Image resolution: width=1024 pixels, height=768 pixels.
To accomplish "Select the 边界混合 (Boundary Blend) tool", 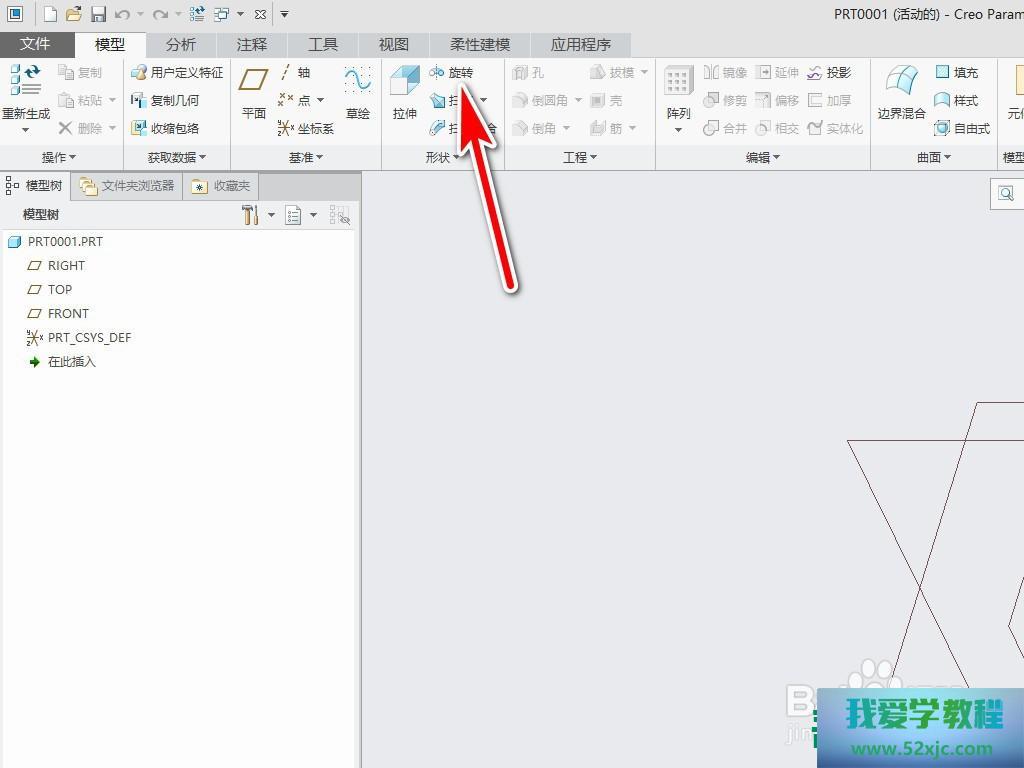I will pyautogui.click(x=901, y=82).
